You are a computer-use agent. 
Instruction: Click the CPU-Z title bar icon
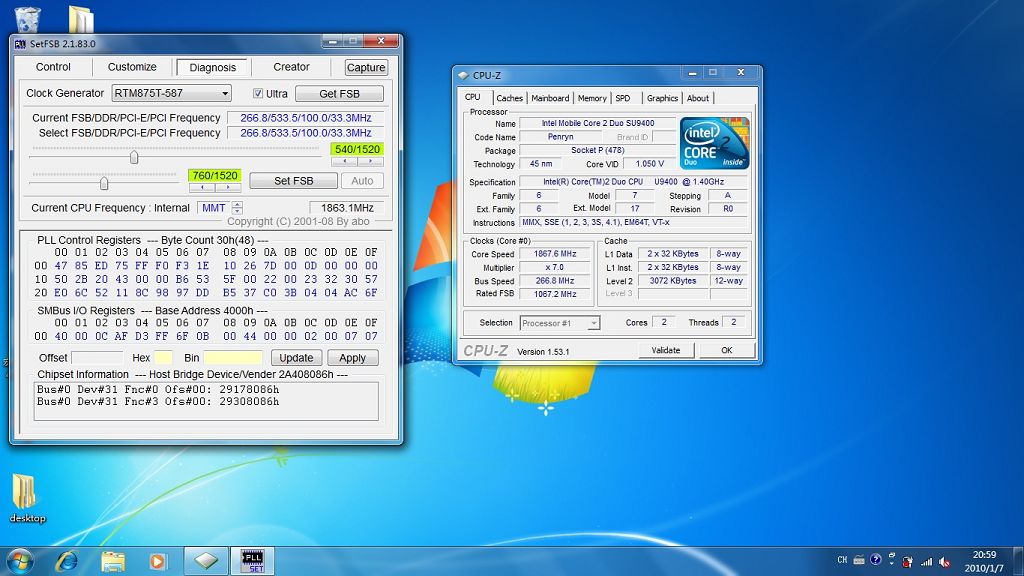tap(464, 75)
